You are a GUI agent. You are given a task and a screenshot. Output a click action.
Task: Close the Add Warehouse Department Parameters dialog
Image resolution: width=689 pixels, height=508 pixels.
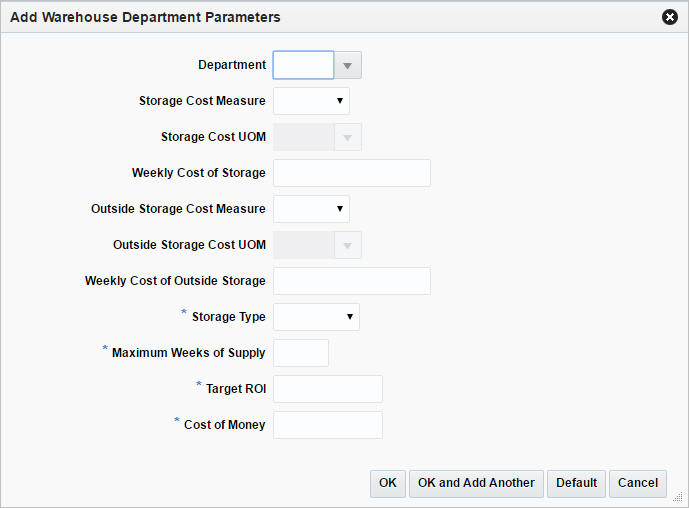(x=670, y=17)
